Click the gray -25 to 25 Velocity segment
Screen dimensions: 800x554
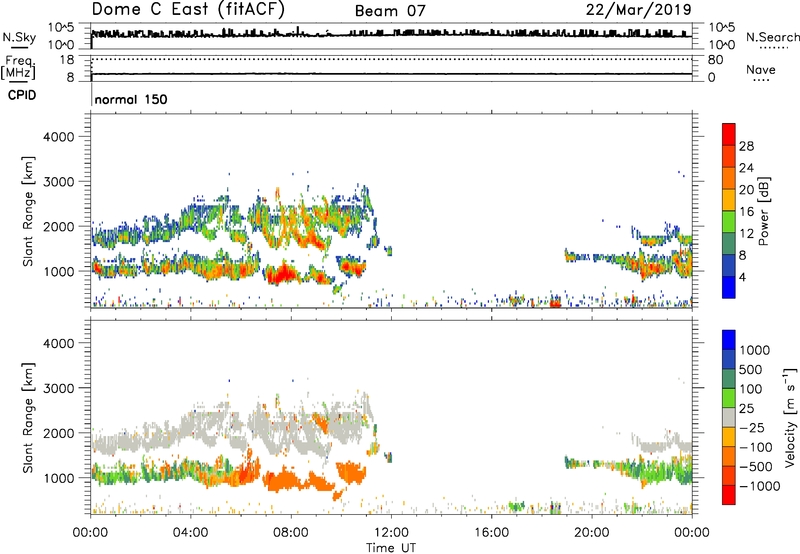click(729, 417)
